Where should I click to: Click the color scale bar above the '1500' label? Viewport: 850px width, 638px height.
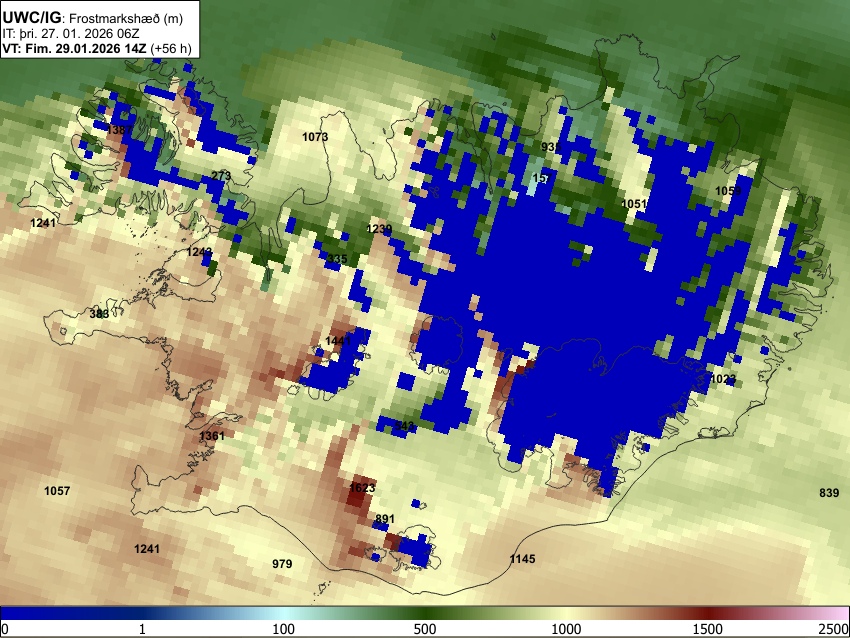coord(708,613)
